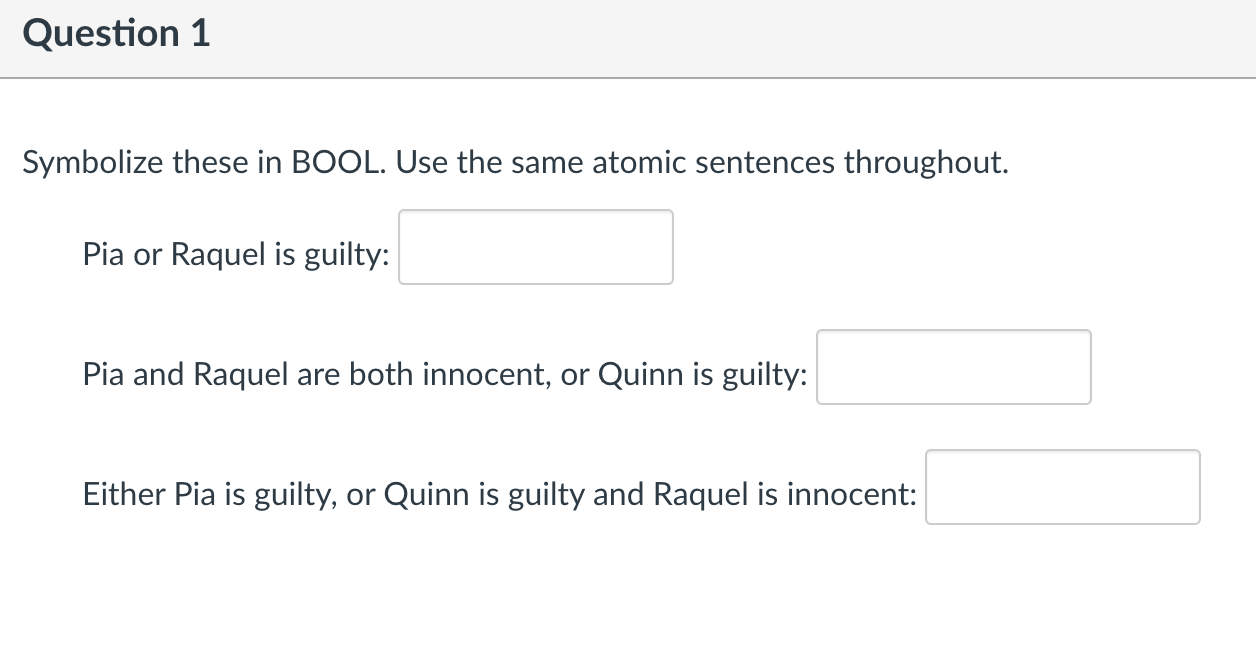This screenshot has height=648, width=1256.
Task: Click the label starting 'Pia and Raquel are both innocent'
Action: [446, 375]
